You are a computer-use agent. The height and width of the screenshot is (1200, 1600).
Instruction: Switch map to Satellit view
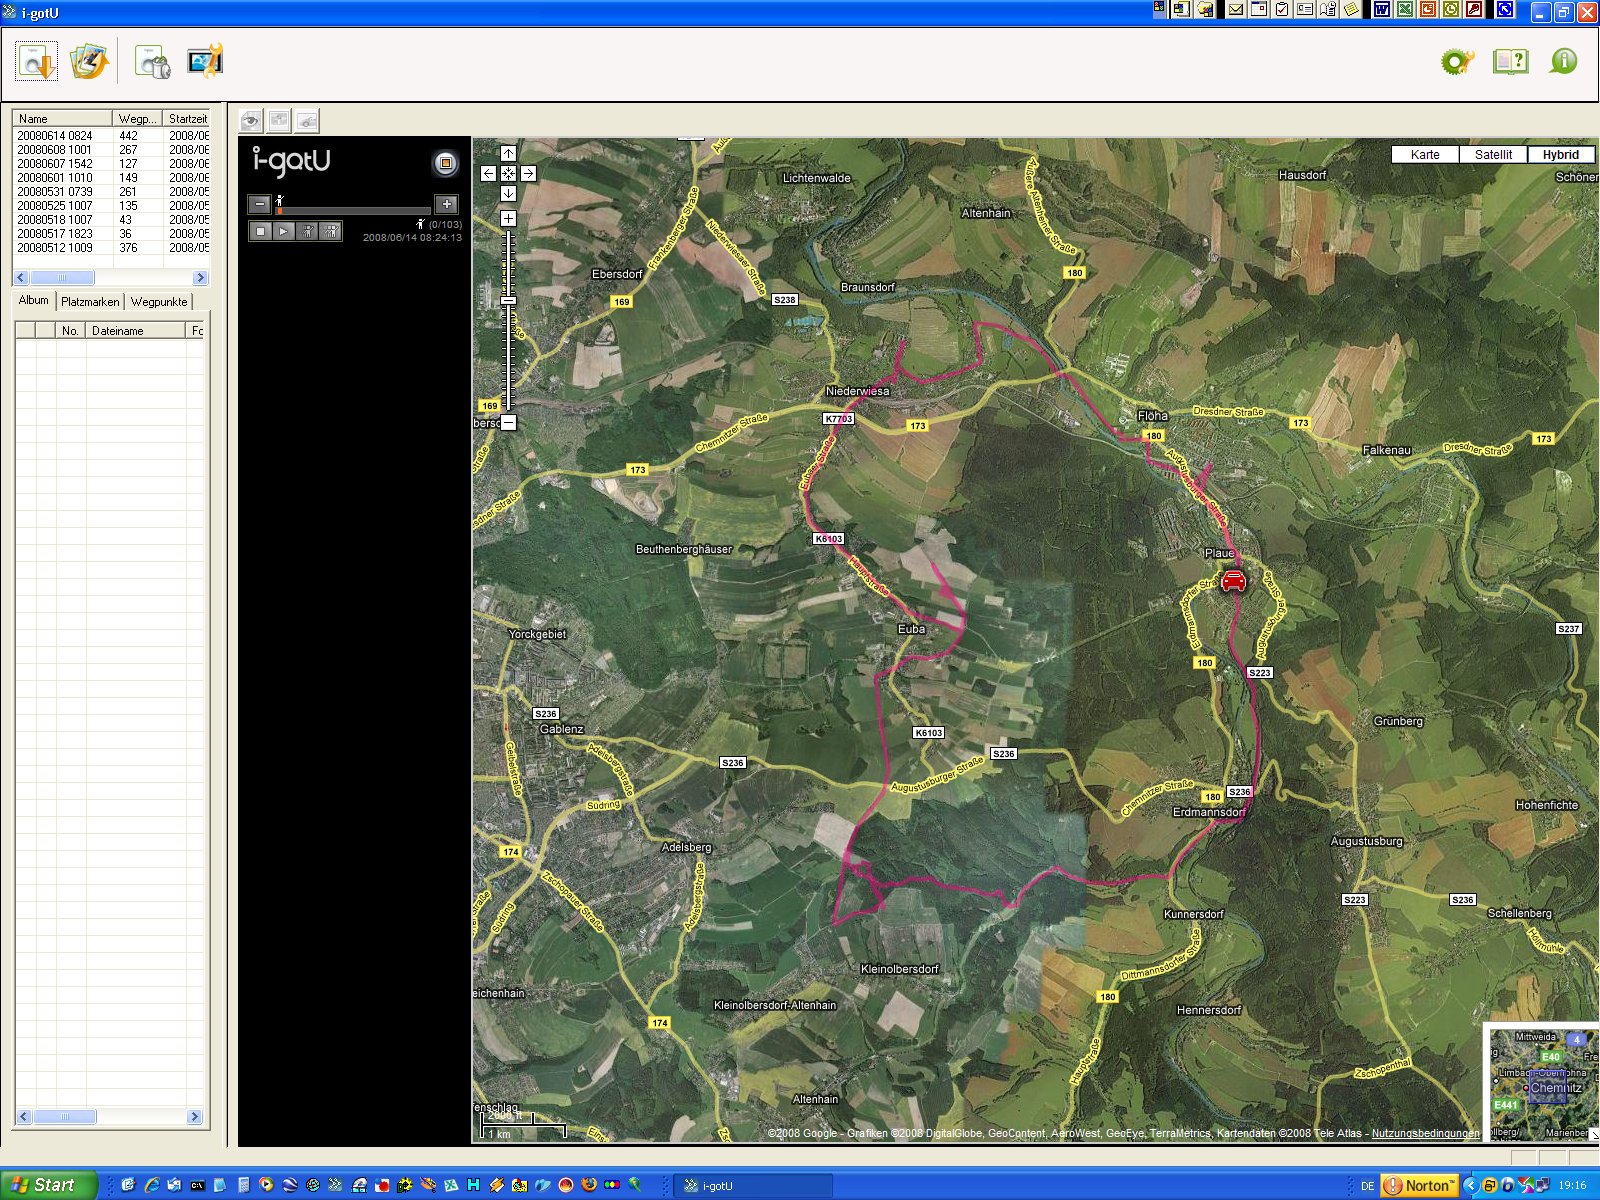[1493, 154]
